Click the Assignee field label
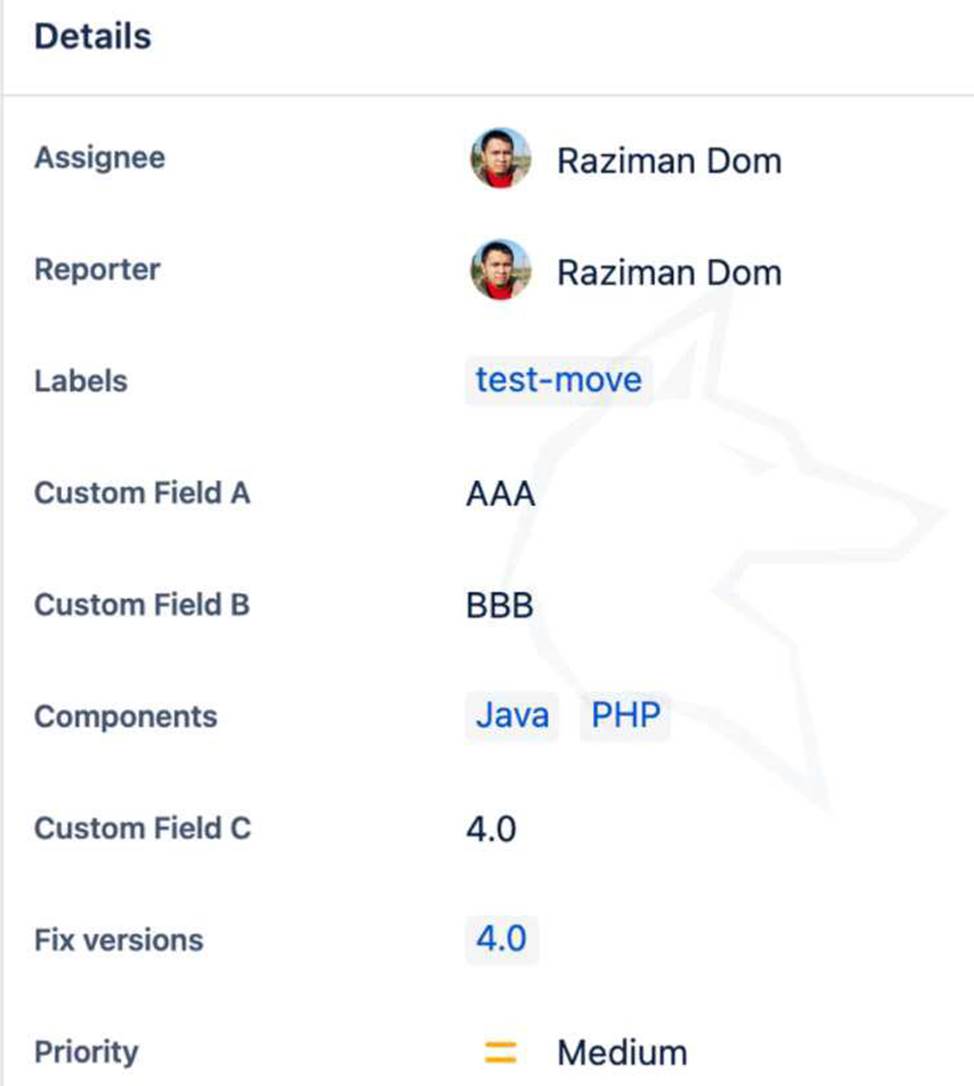Image resolution: width=974 pixels, height=1086 pixels. click(100, 158)
